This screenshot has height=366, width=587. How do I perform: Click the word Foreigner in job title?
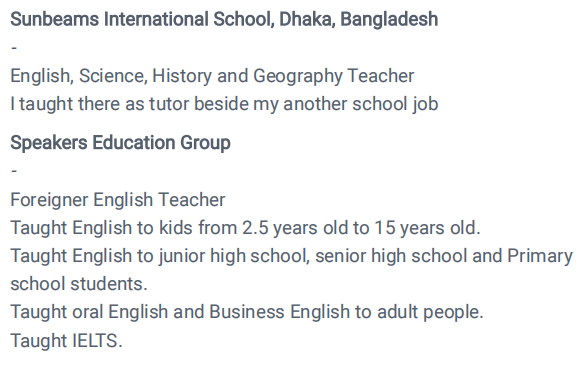point(49,200)
